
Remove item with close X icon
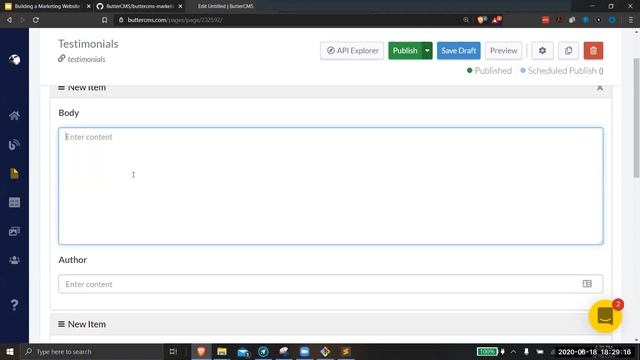coord(600,88)
